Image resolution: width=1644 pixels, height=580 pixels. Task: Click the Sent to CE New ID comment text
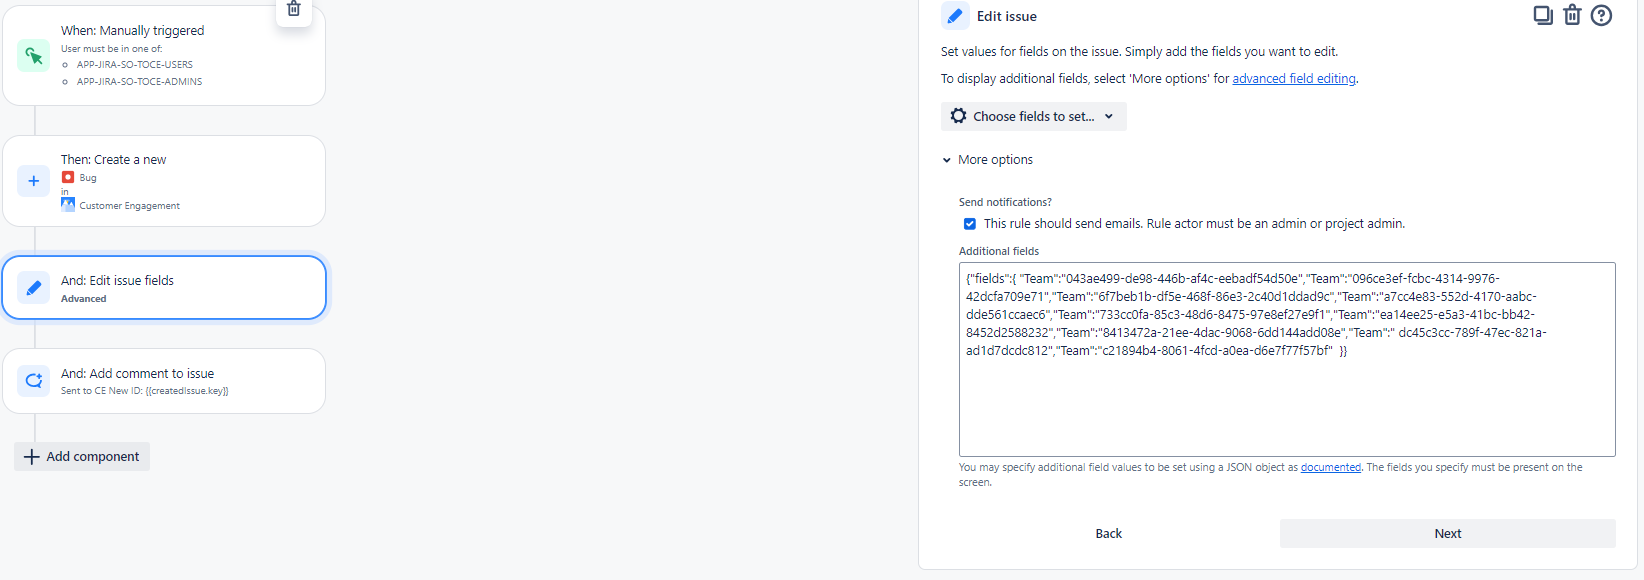pyautogui.click(x=145, y=391)
